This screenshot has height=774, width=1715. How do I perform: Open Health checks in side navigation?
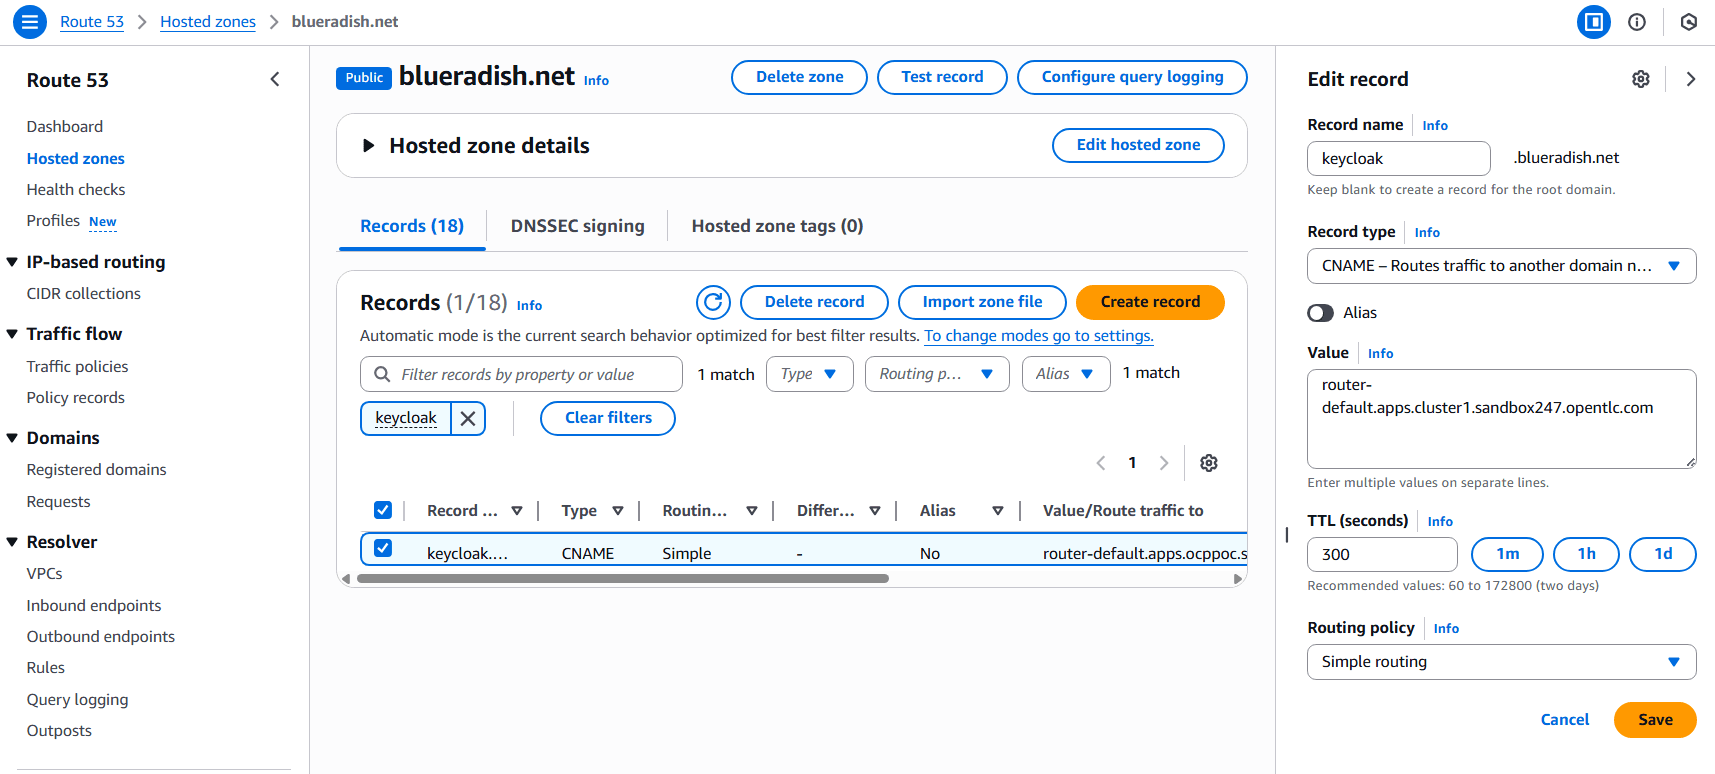point(76,189)
